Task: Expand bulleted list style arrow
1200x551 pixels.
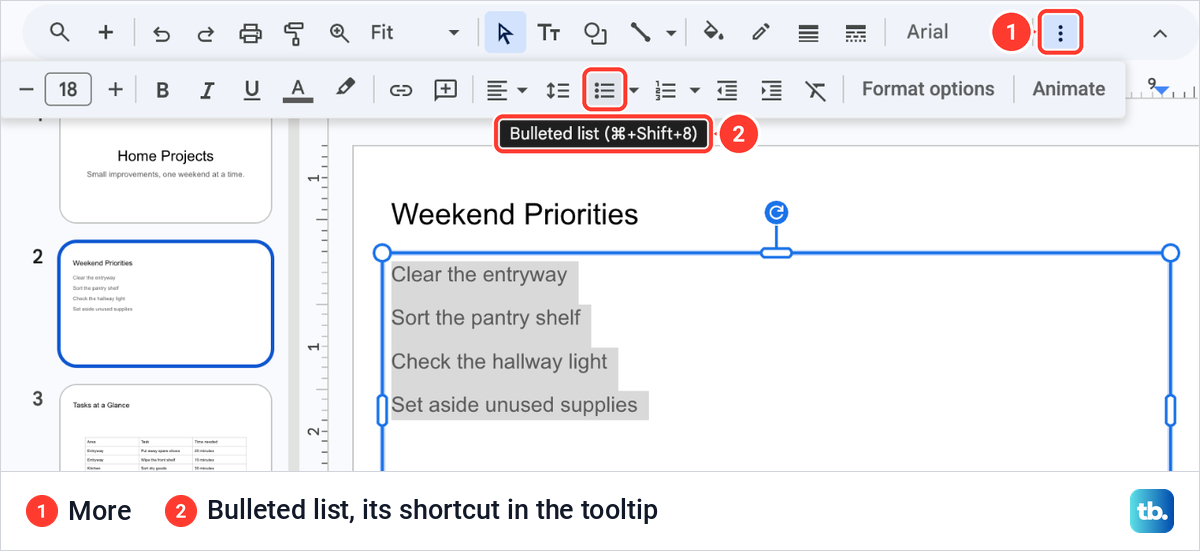Action: pos(634,90)
